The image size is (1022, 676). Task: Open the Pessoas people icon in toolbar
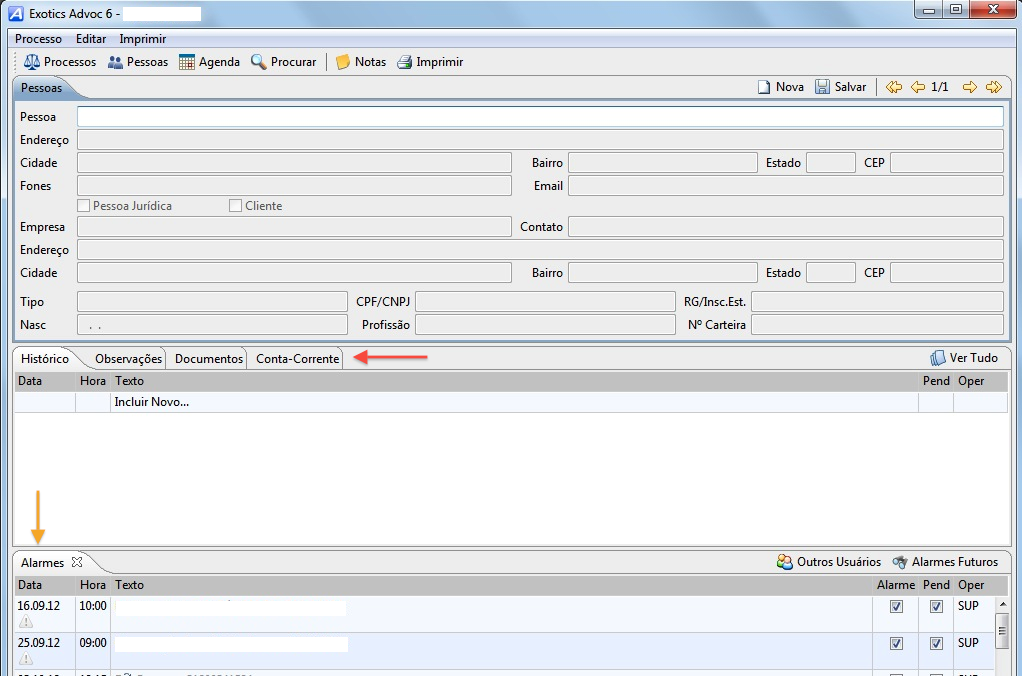pyautogui.click(x=115, y=62)
